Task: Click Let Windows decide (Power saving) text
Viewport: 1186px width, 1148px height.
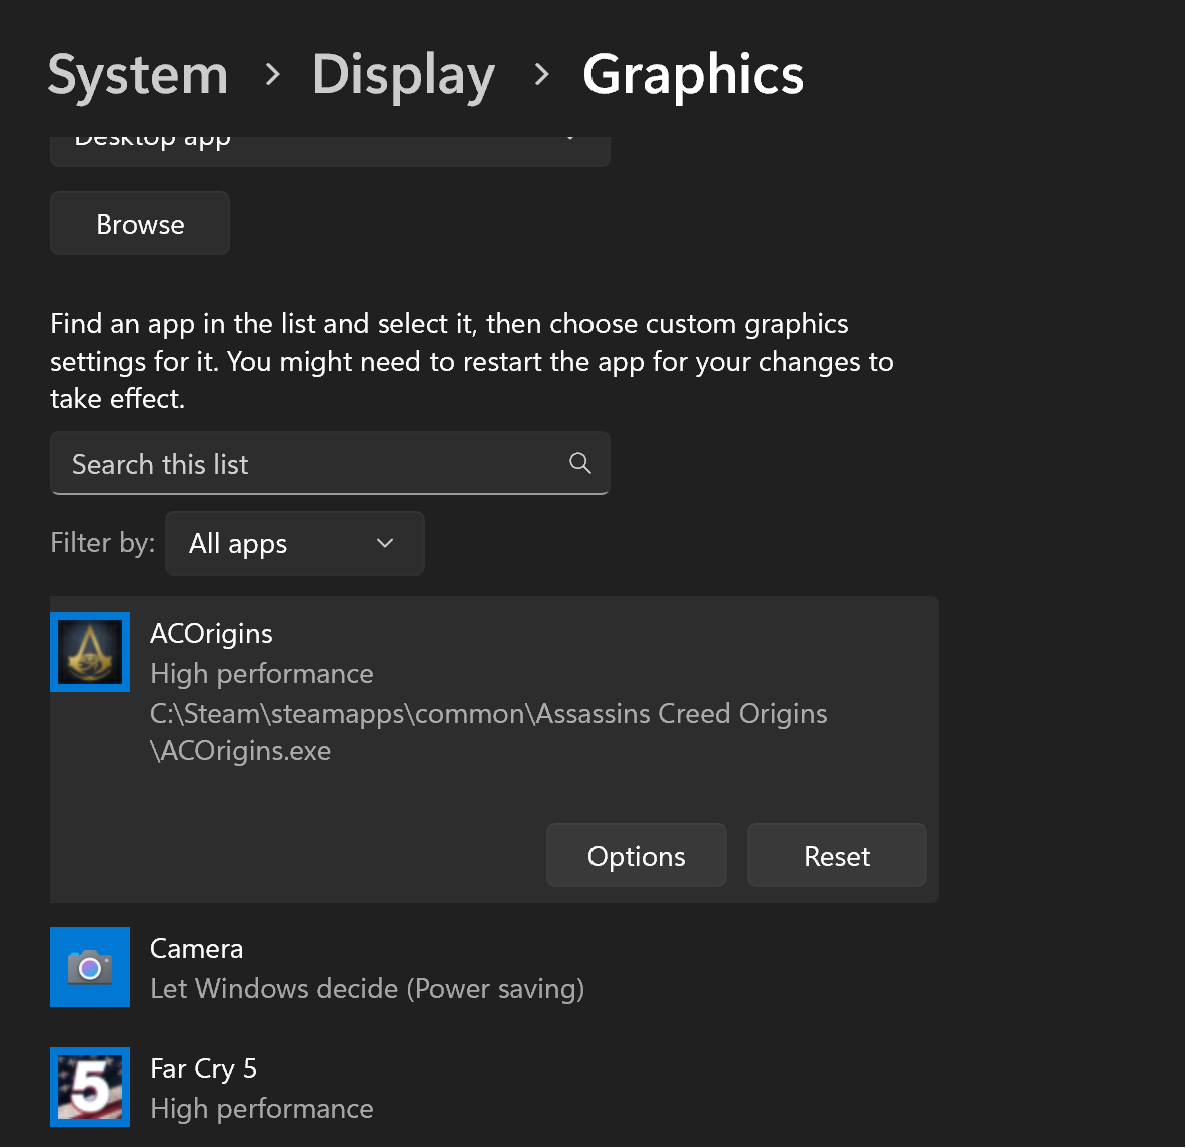Action: [x=367, y=988]
